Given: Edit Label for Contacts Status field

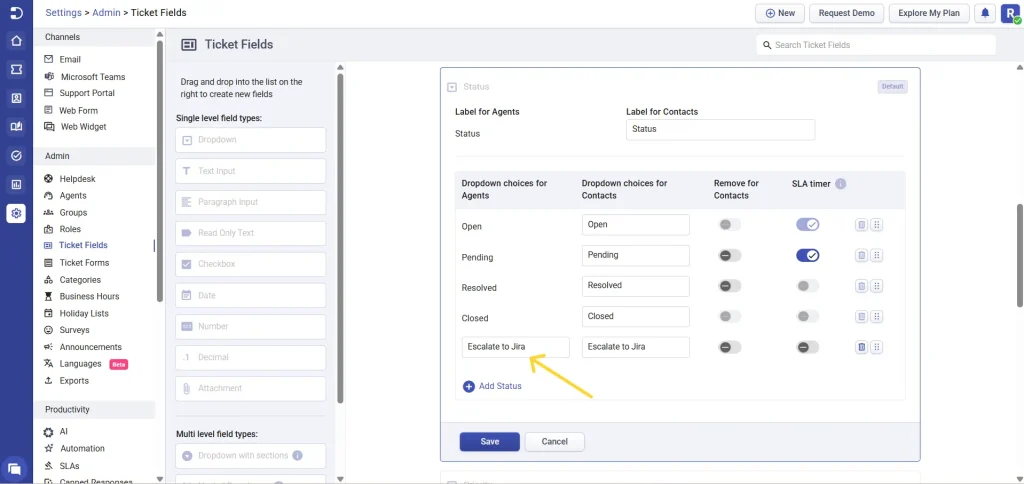Looking at the screenshot, I should tap(720, 129).
